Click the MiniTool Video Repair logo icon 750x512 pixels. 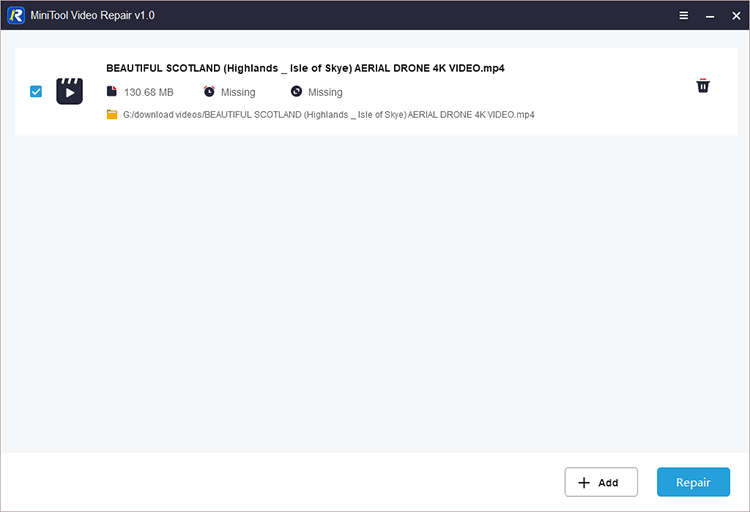coord(16,16)
